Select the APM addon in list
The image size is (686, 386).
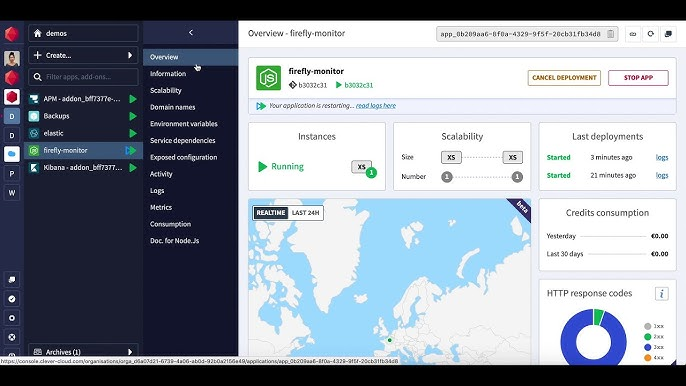(83, 99)
